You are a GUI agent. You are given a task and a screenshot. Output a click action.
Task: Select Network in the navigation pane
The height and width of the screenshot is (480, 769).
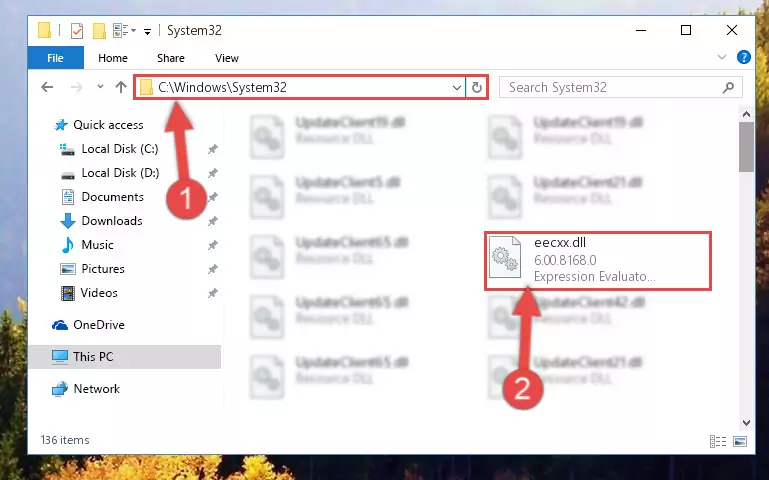tap(97, 389)
